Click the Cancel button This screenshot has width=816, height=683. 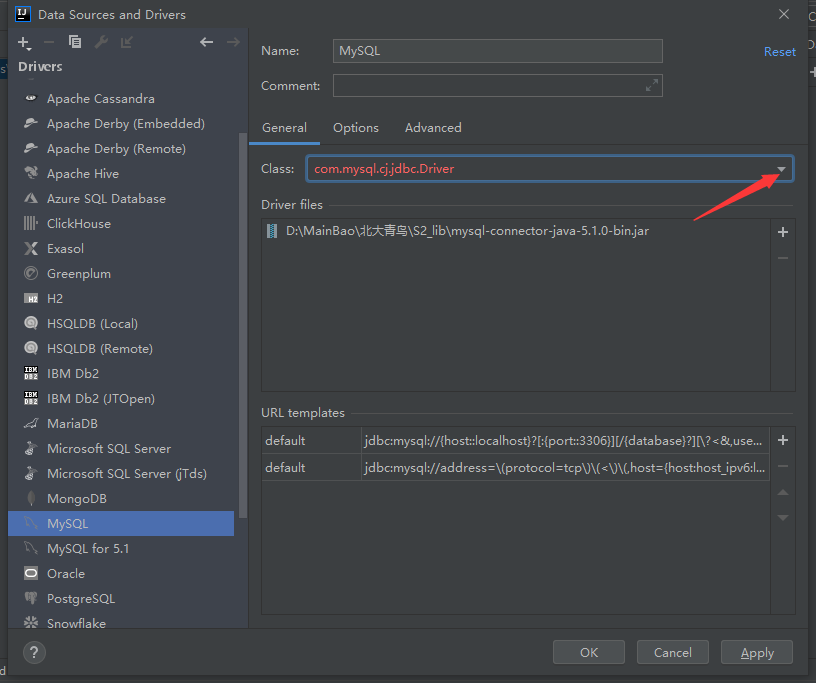click(672, 652)
